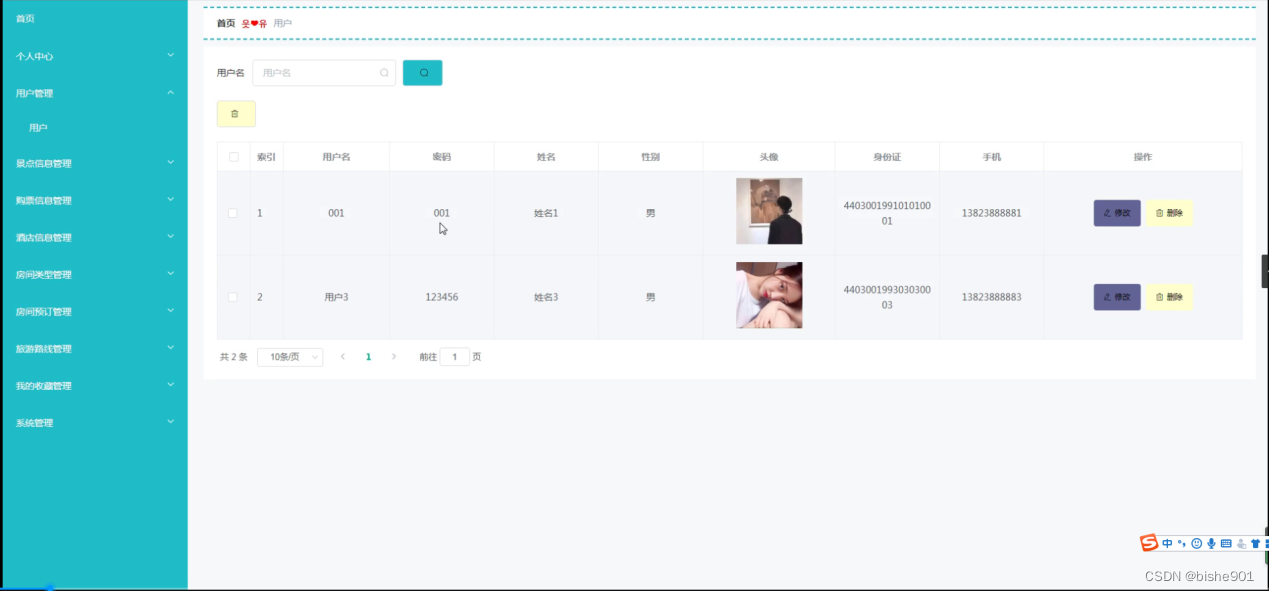The height and width of the screenshot is (591, 1269).
Task: Toggle Sogou punctuation mode icon
Action: click(x=1181, y=543)
